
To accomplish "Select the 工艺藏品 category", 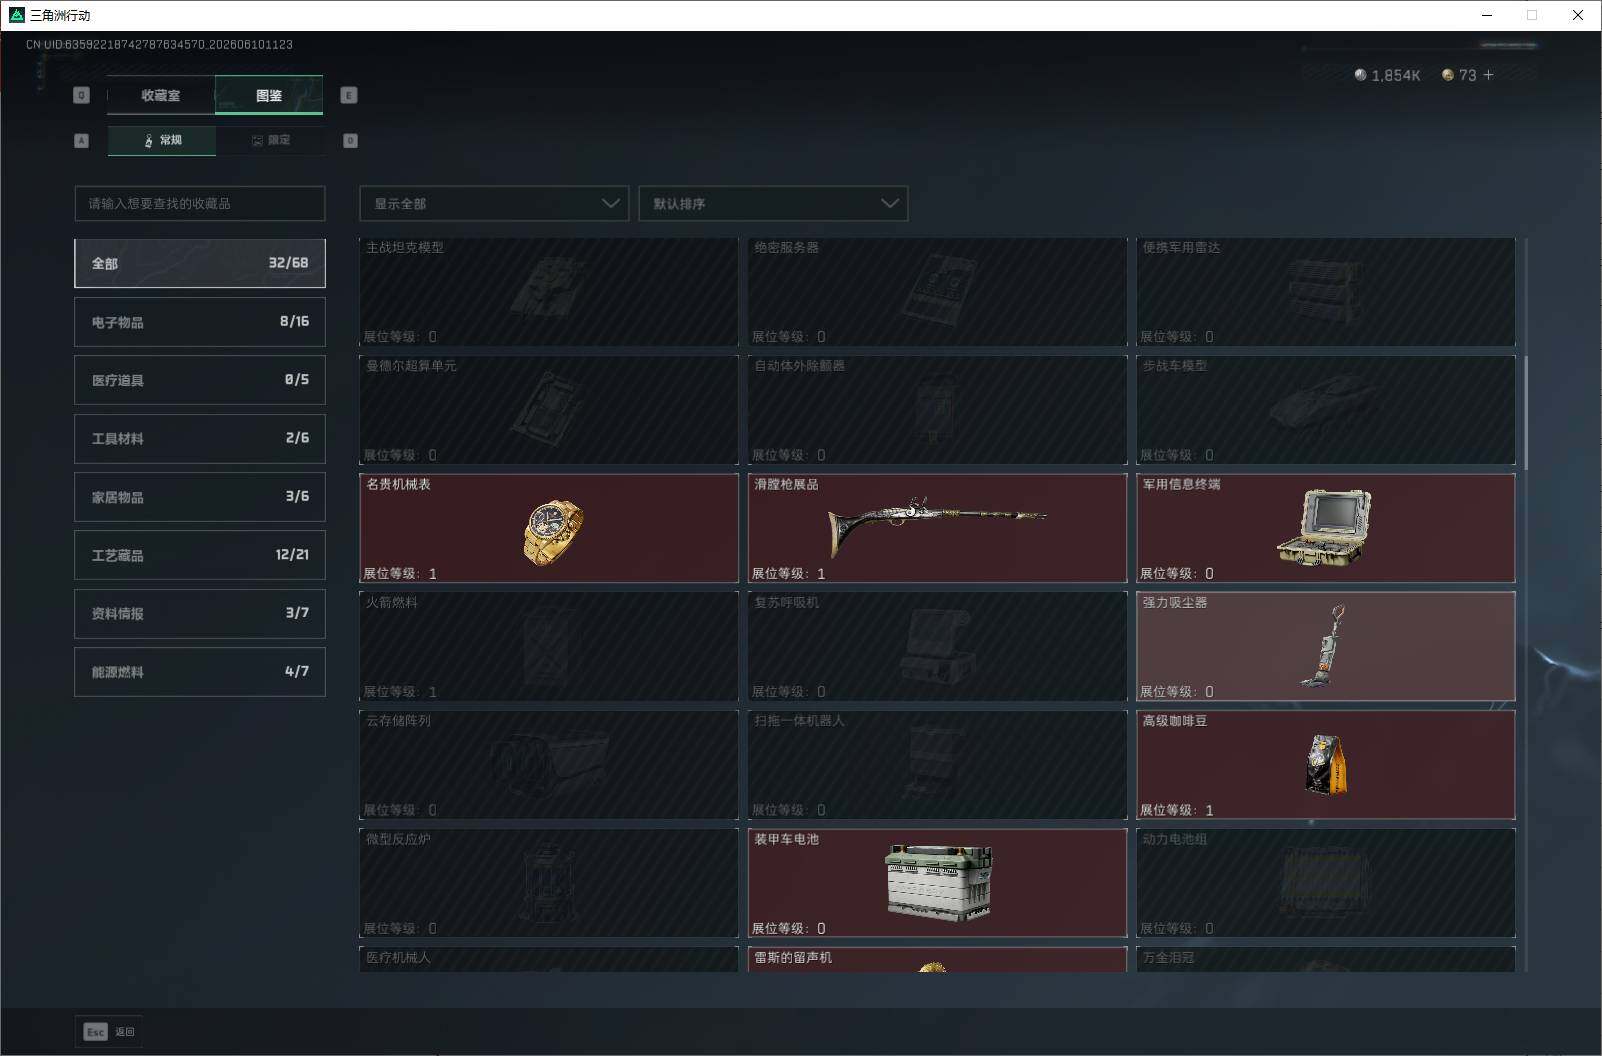I will tap(200, 555).
